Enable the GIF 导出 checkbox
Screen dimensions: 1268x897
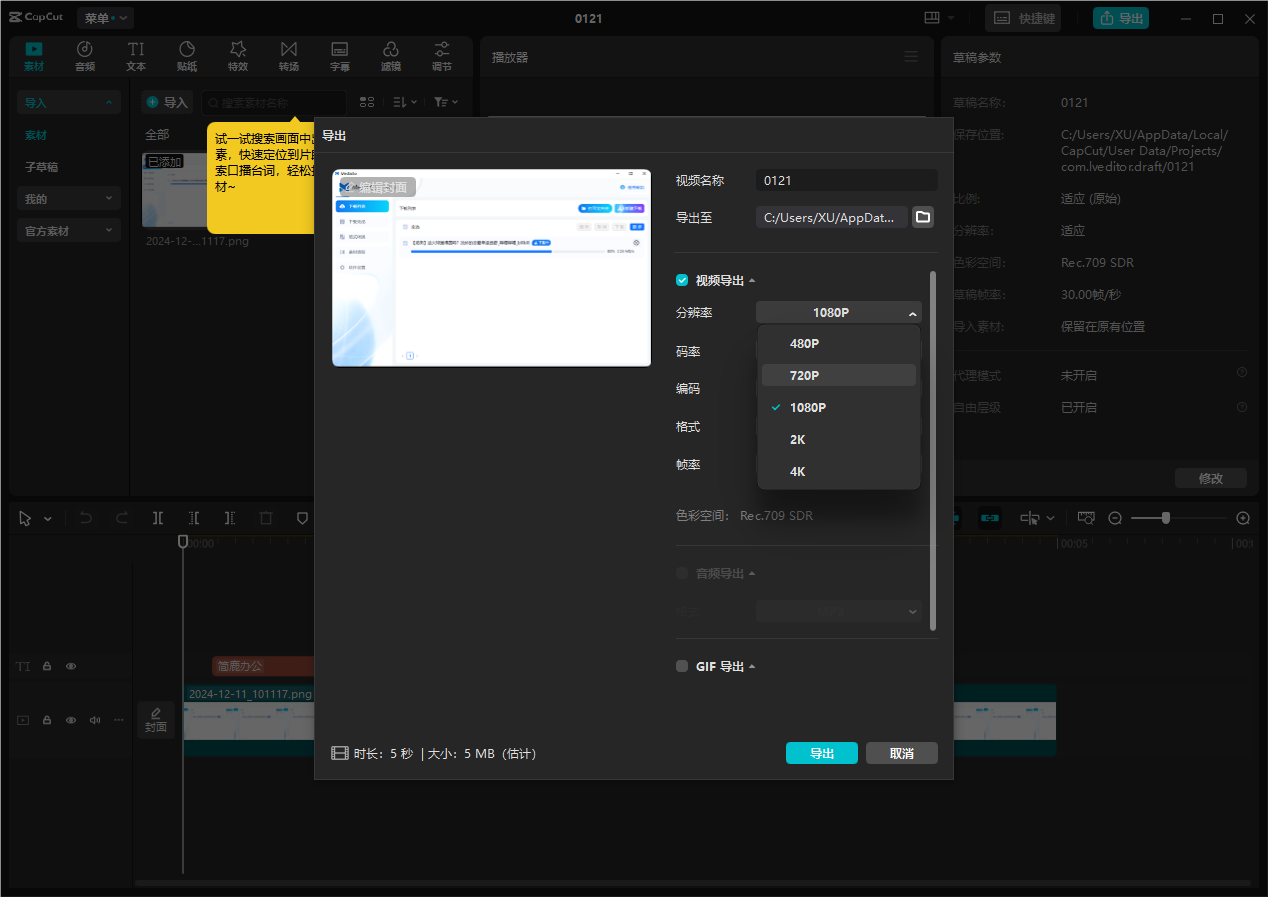click(682, 666)
